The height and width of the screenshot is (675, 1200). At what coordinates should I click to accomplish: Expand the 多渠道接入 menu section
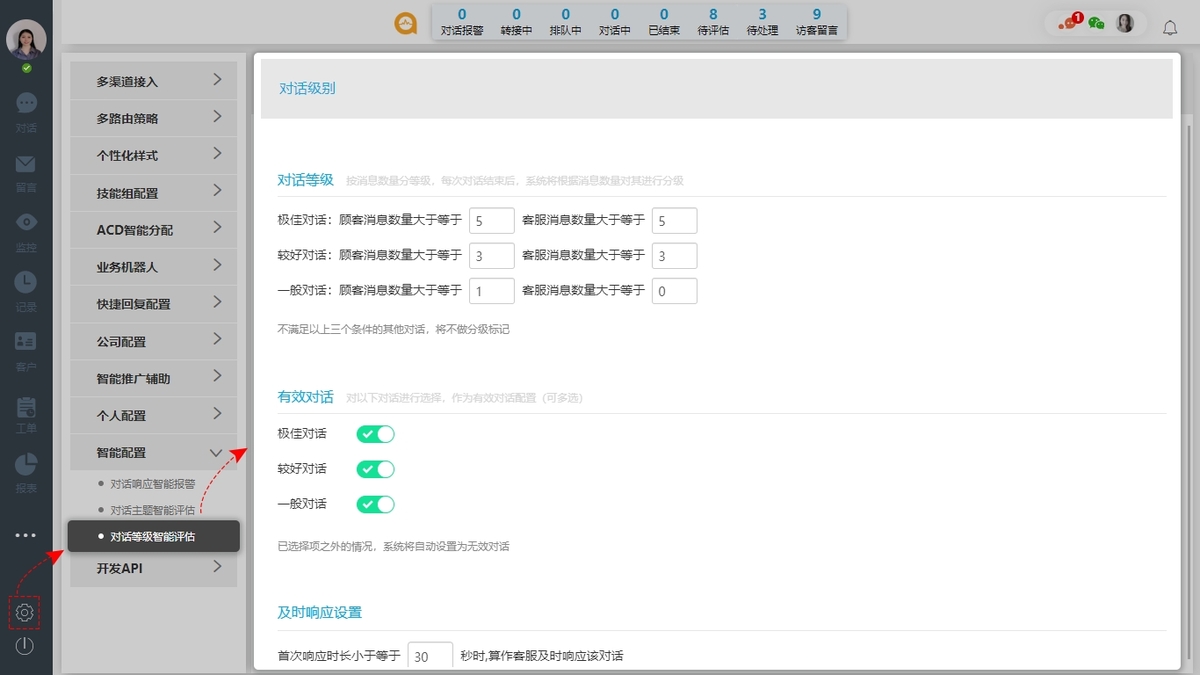click(152, 80)
